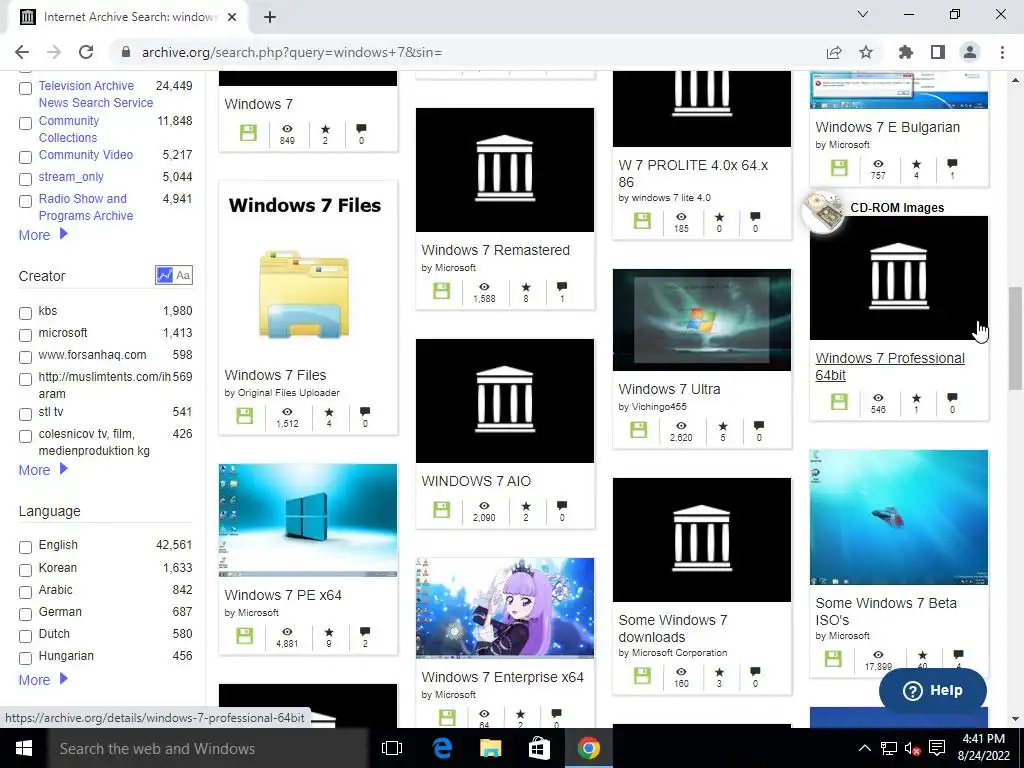Image resolution: width=1024 pixels, height=768 pixels.
Task: Select the Internet Archive Search tab
Action: point(127,17)
